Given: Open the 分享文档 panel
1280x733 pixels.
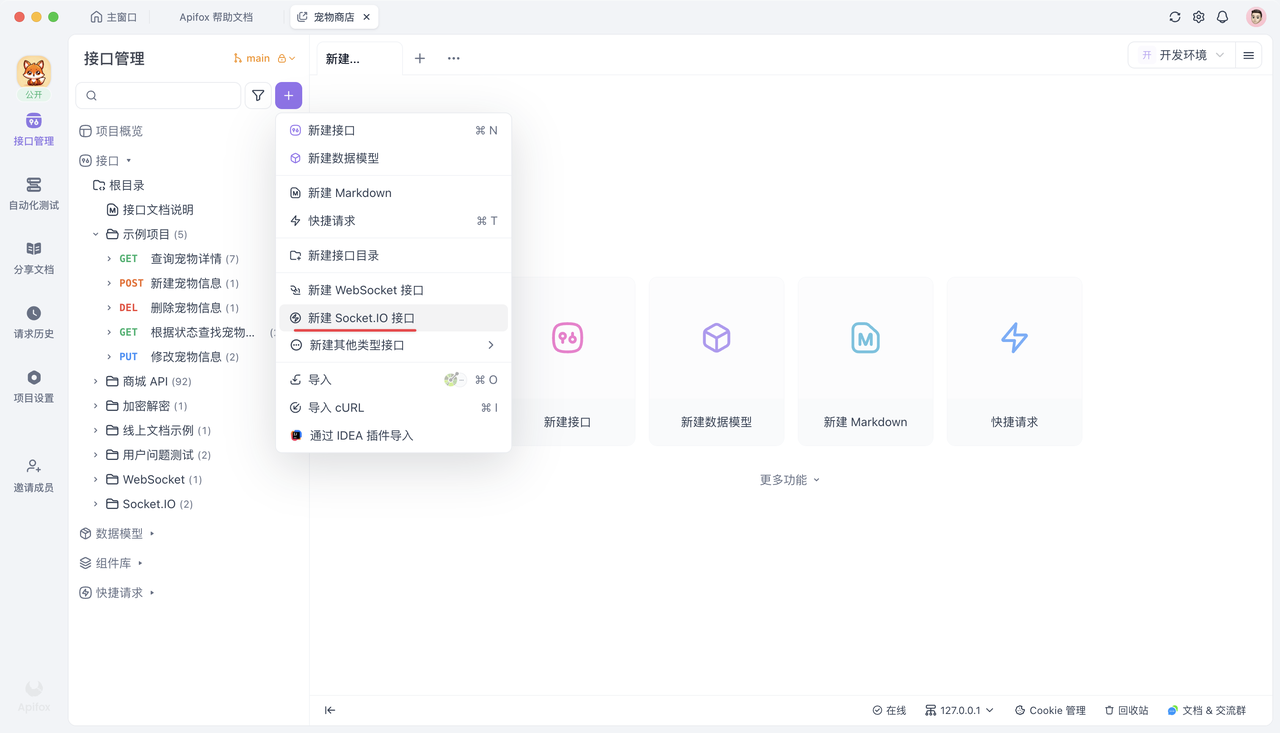Looking at the screenshot, I should tap(33, 260).
